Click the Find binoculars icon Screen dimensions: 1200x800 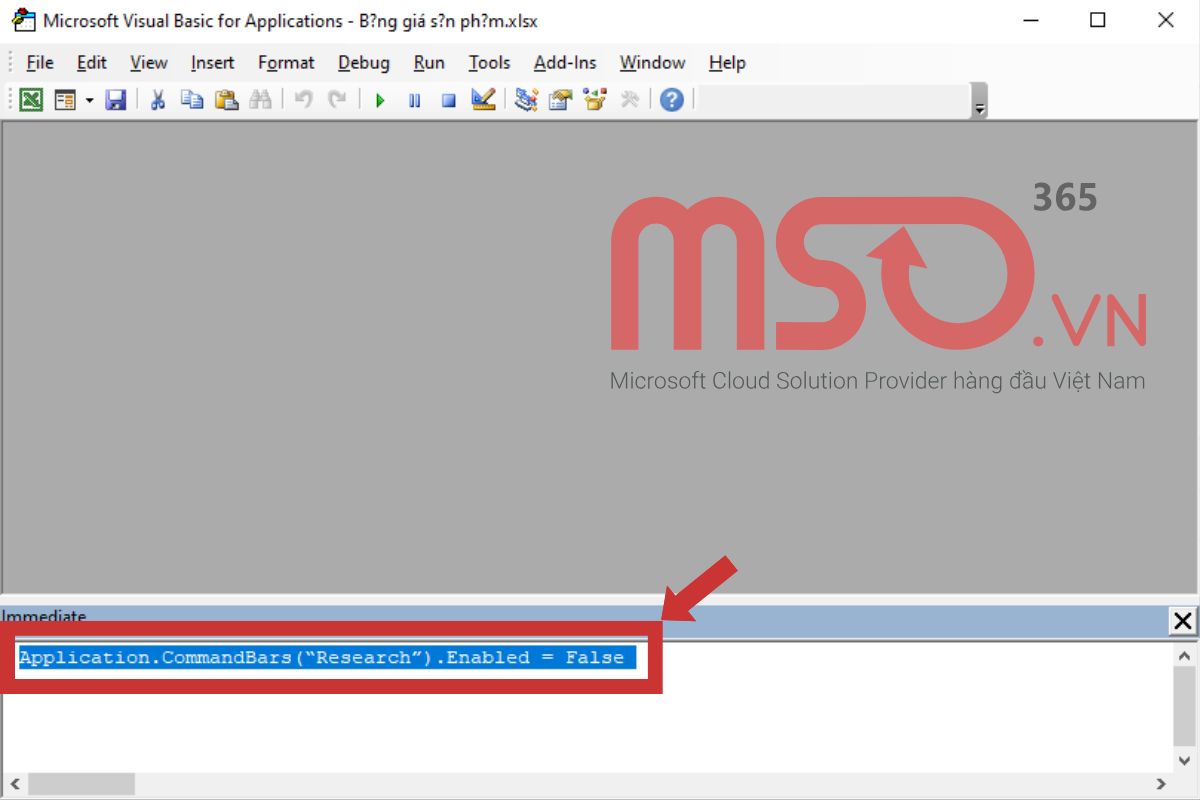coord(260,100)
